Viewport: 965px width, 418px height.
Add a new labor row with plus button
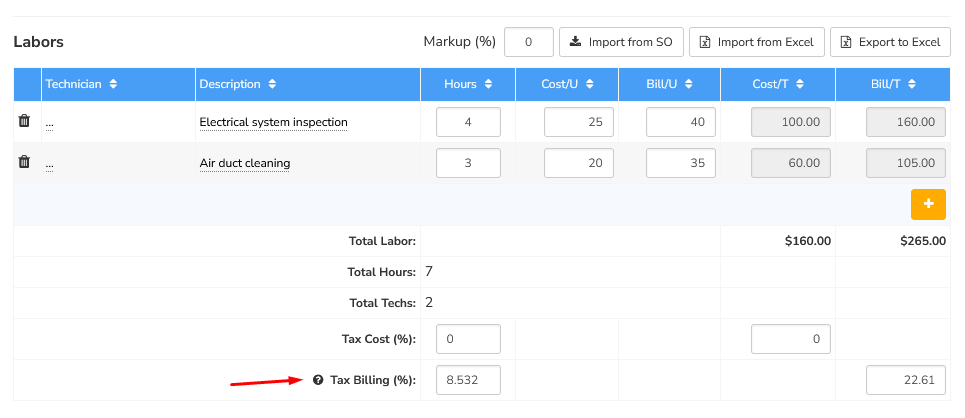coord(928,204)
